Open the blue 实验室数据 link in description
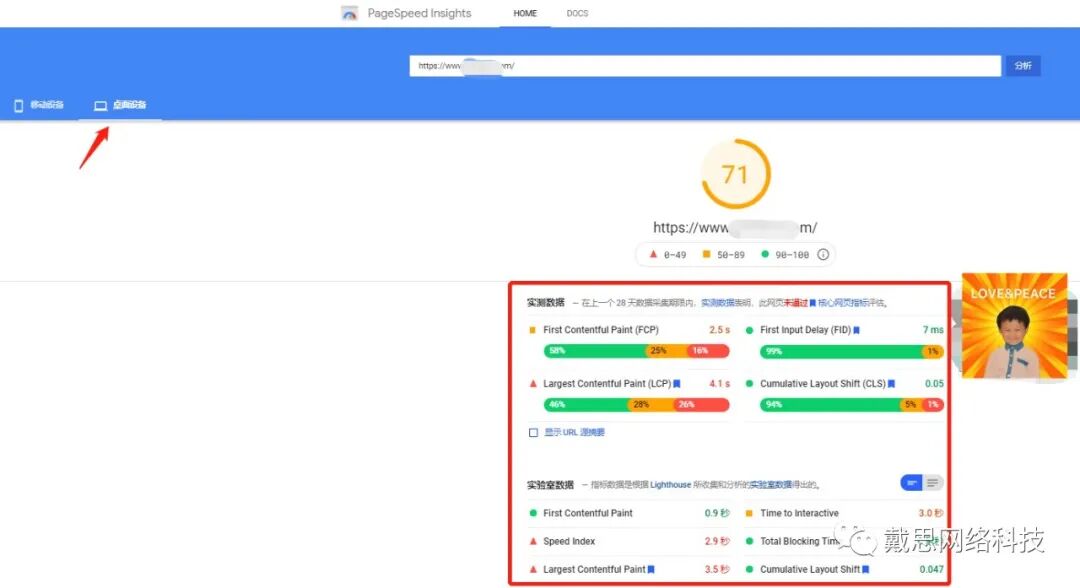 click(x=771, y=485)
